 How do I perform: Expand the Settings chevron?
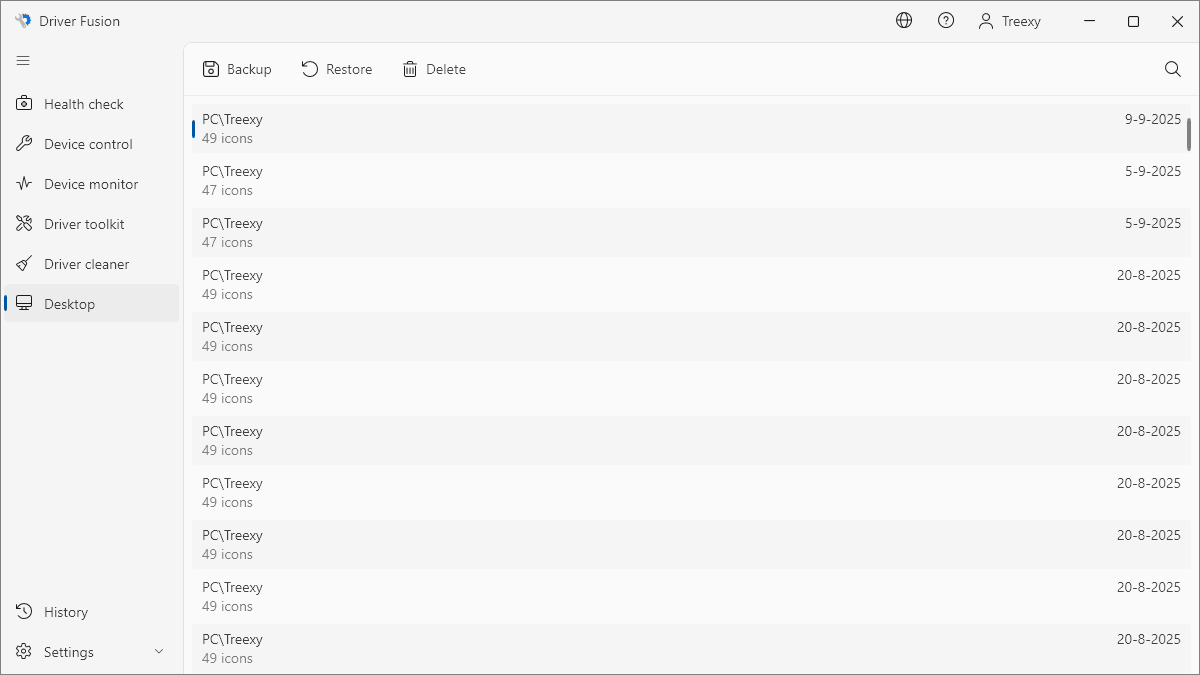pos(159,652)
